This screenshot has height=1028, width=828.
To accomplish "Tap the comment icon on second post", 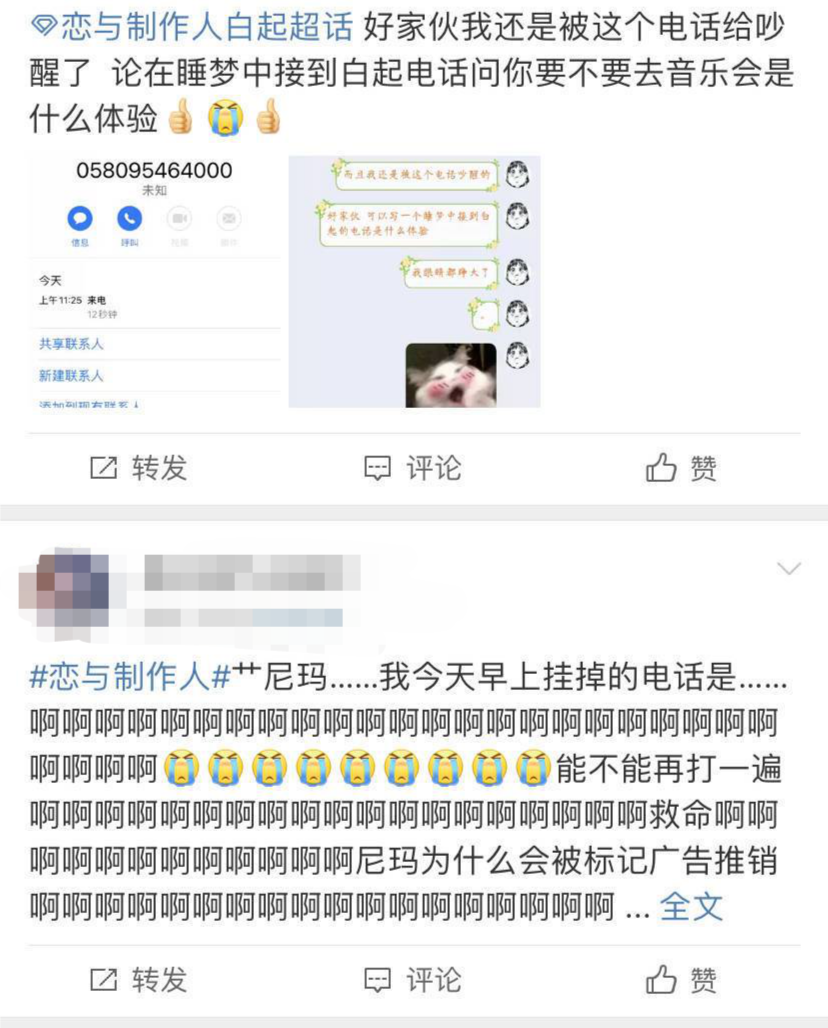I will [378, 980].
